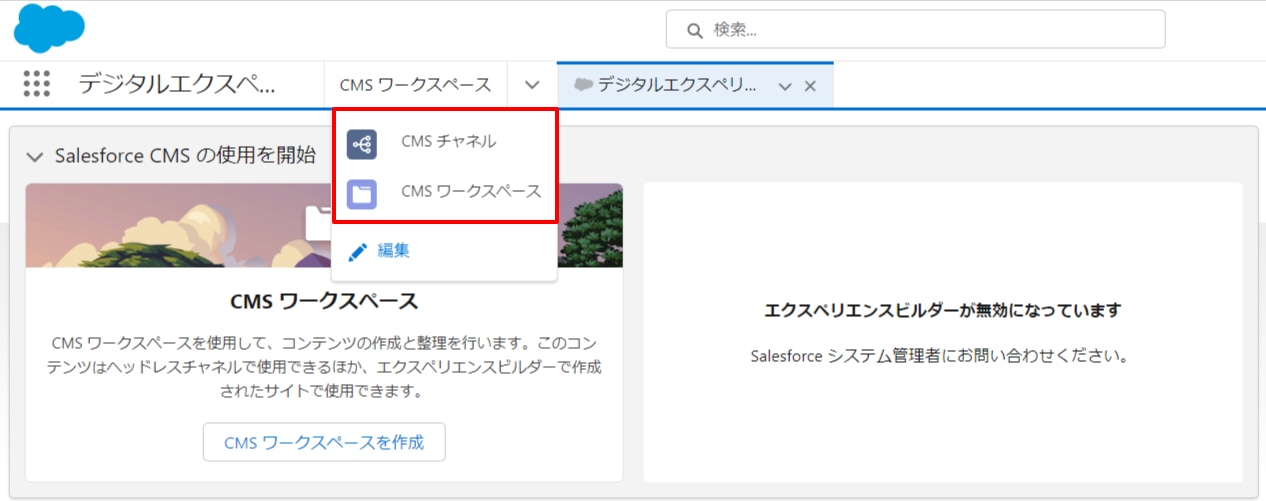Click the pencil icon beside 編集
The image size is (1266, 501).
[358, 251]
